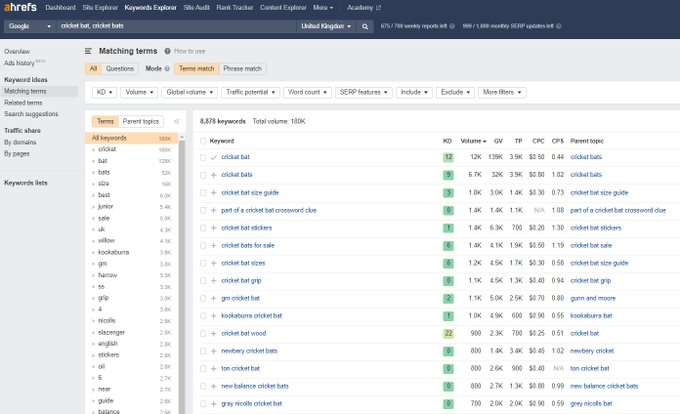Add 'kookaburra cricket bat' with plus icon

[213, 316]
